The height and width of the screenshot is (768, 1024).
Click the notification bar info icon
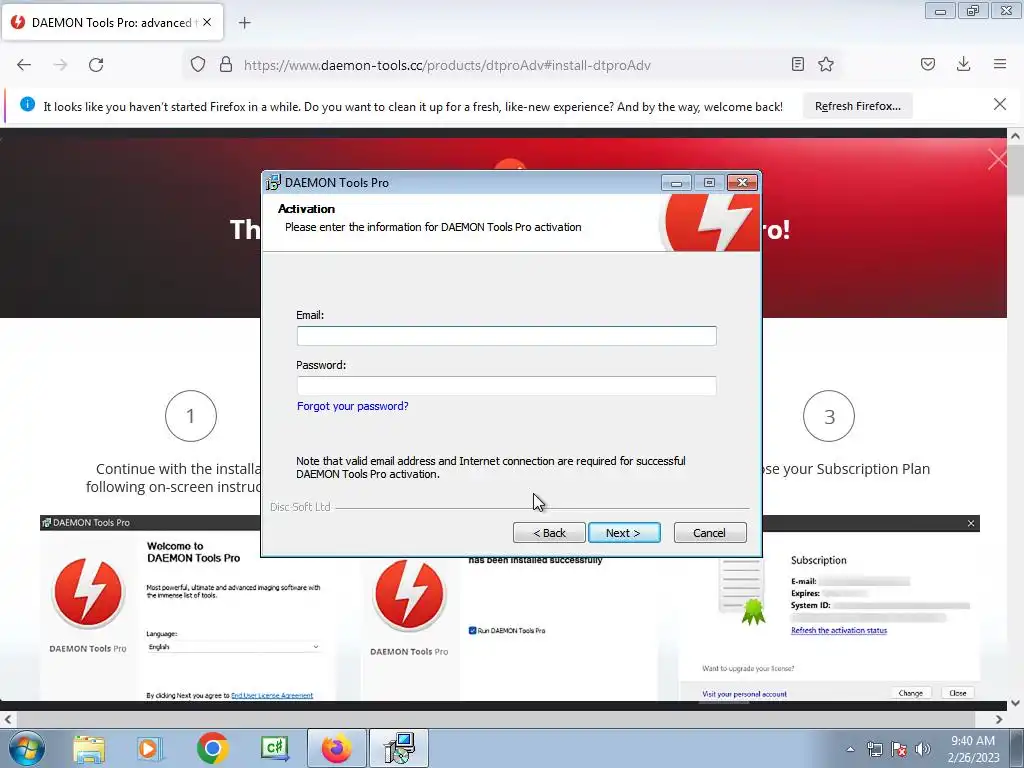click(27, 104)
